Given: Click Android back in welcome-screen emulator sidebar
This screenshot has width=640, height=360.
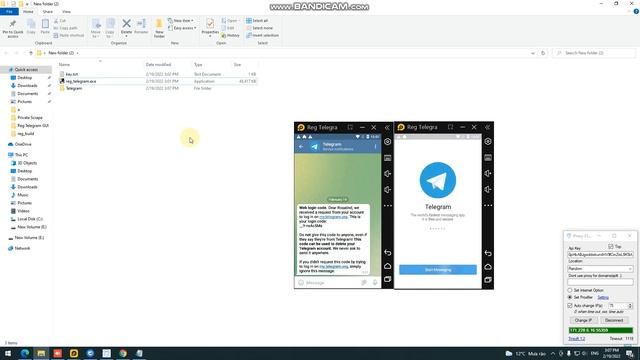Looking at the screenshot, I should coord(488,253).
